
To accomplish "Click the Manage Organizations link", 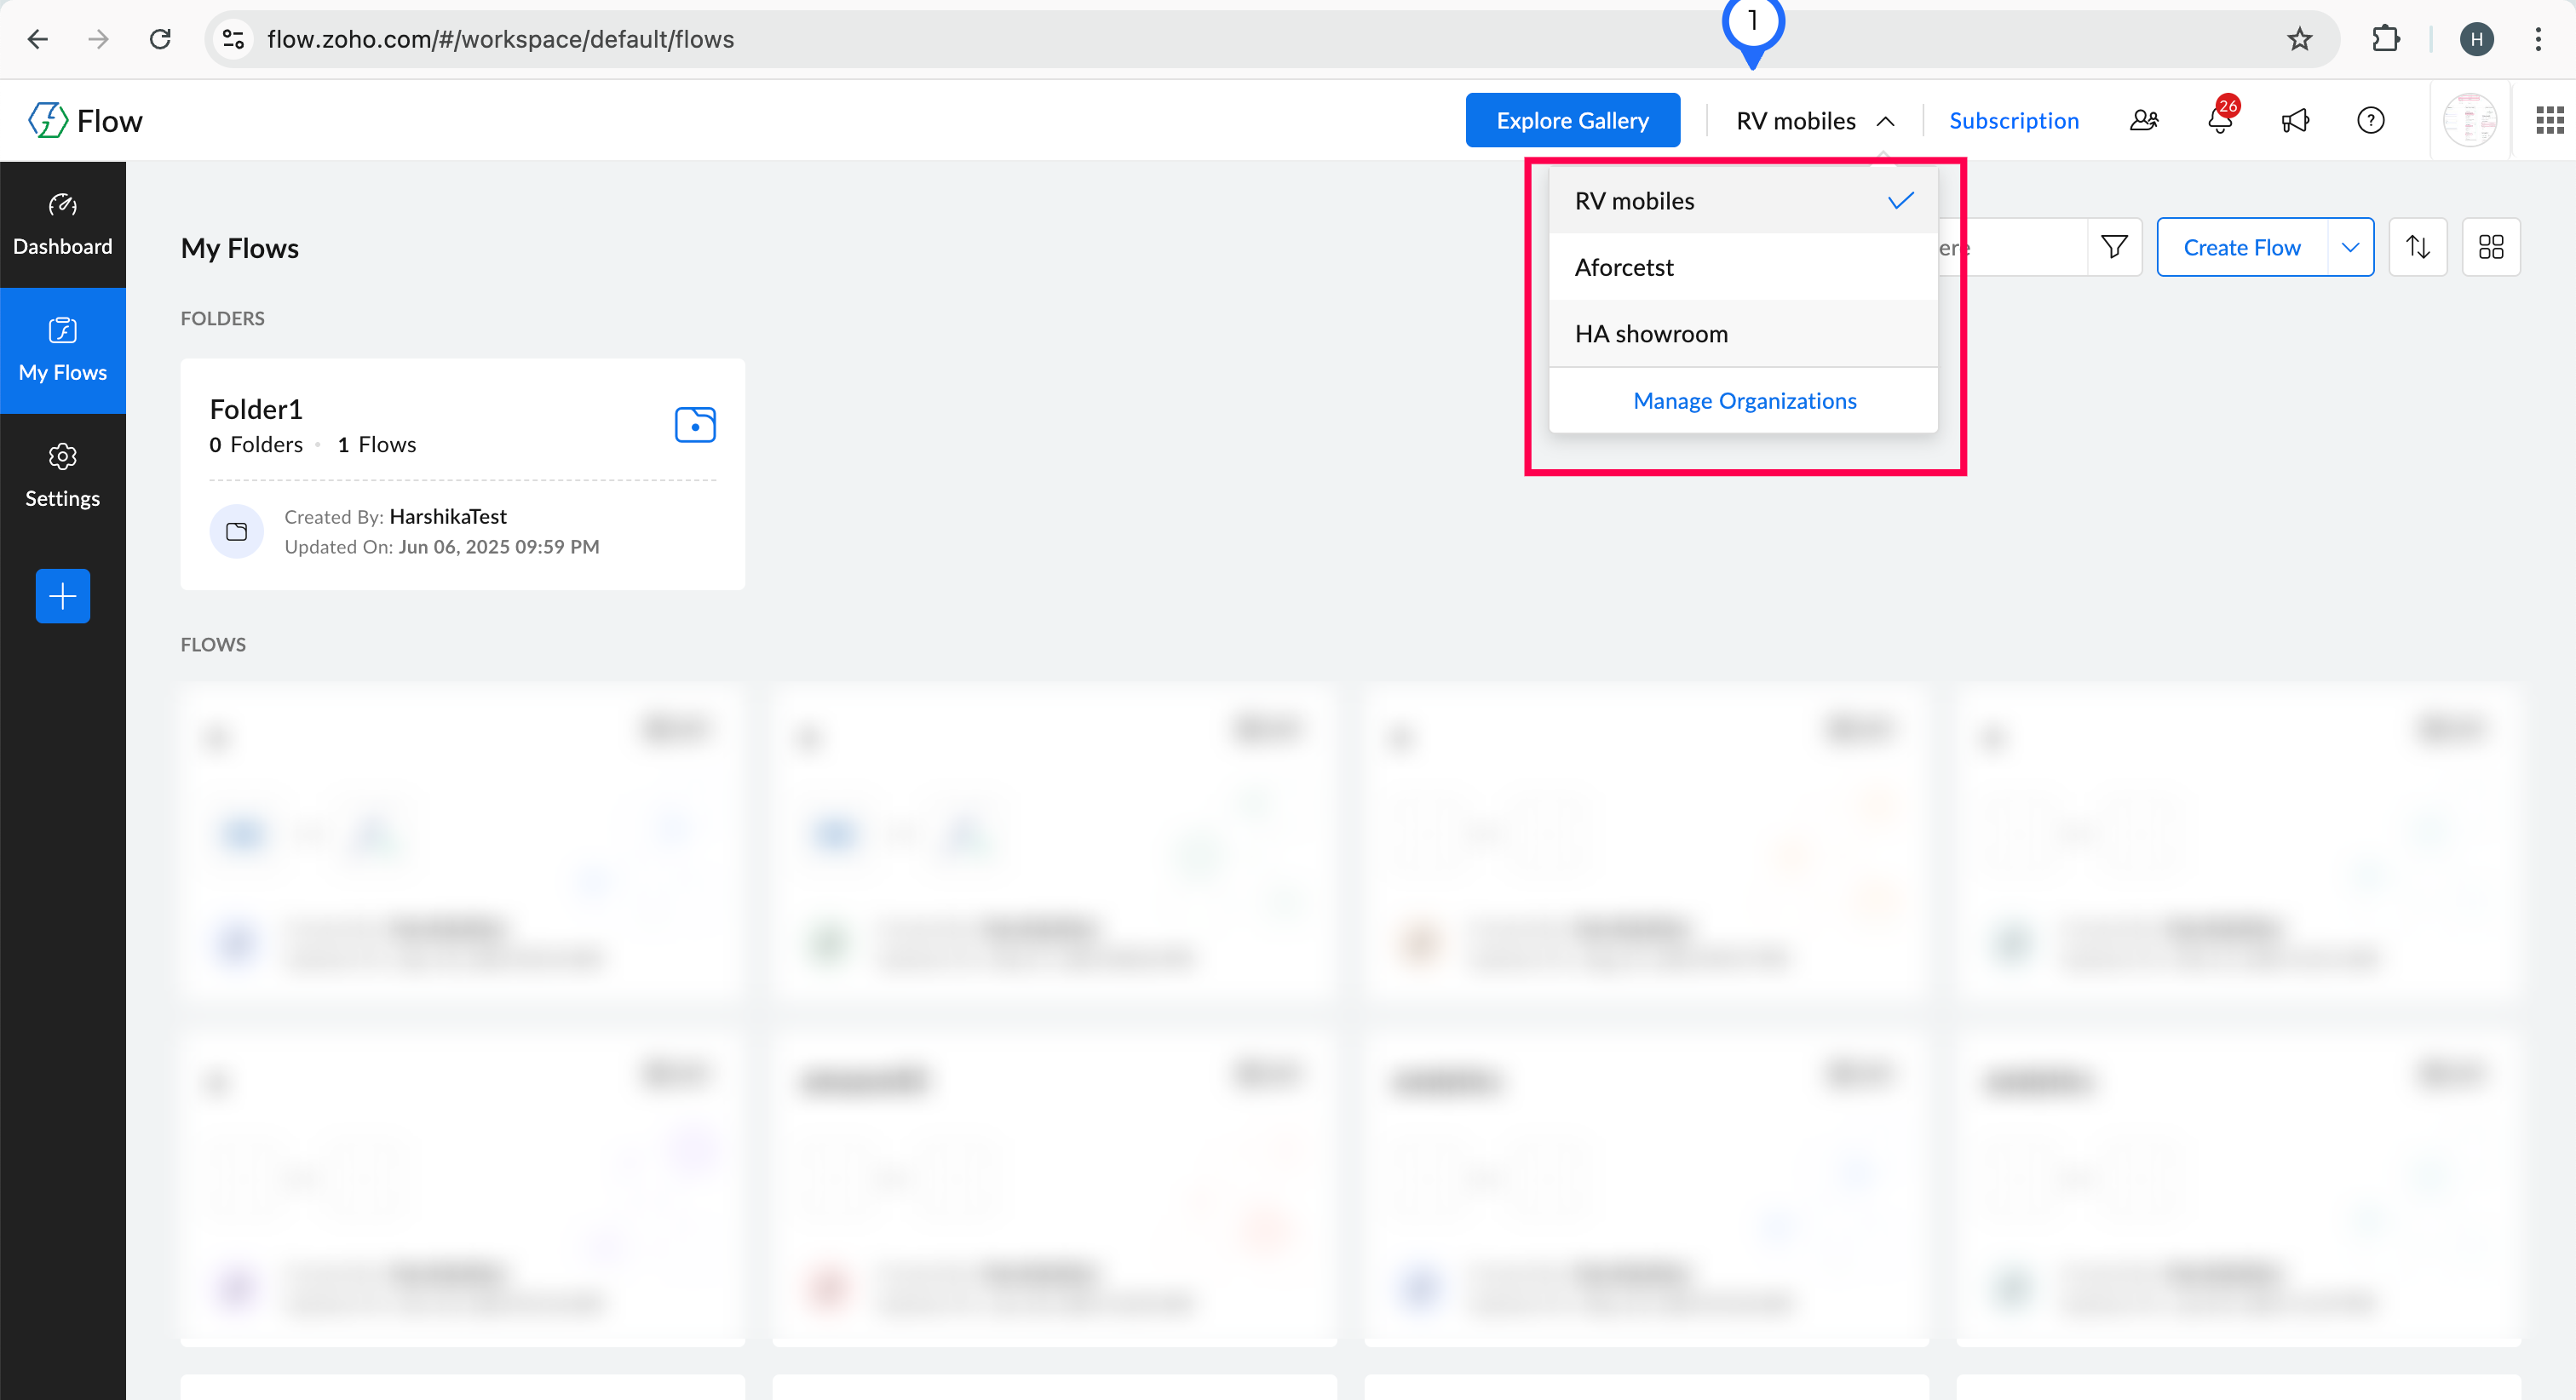I will [x=1744, y=401].
